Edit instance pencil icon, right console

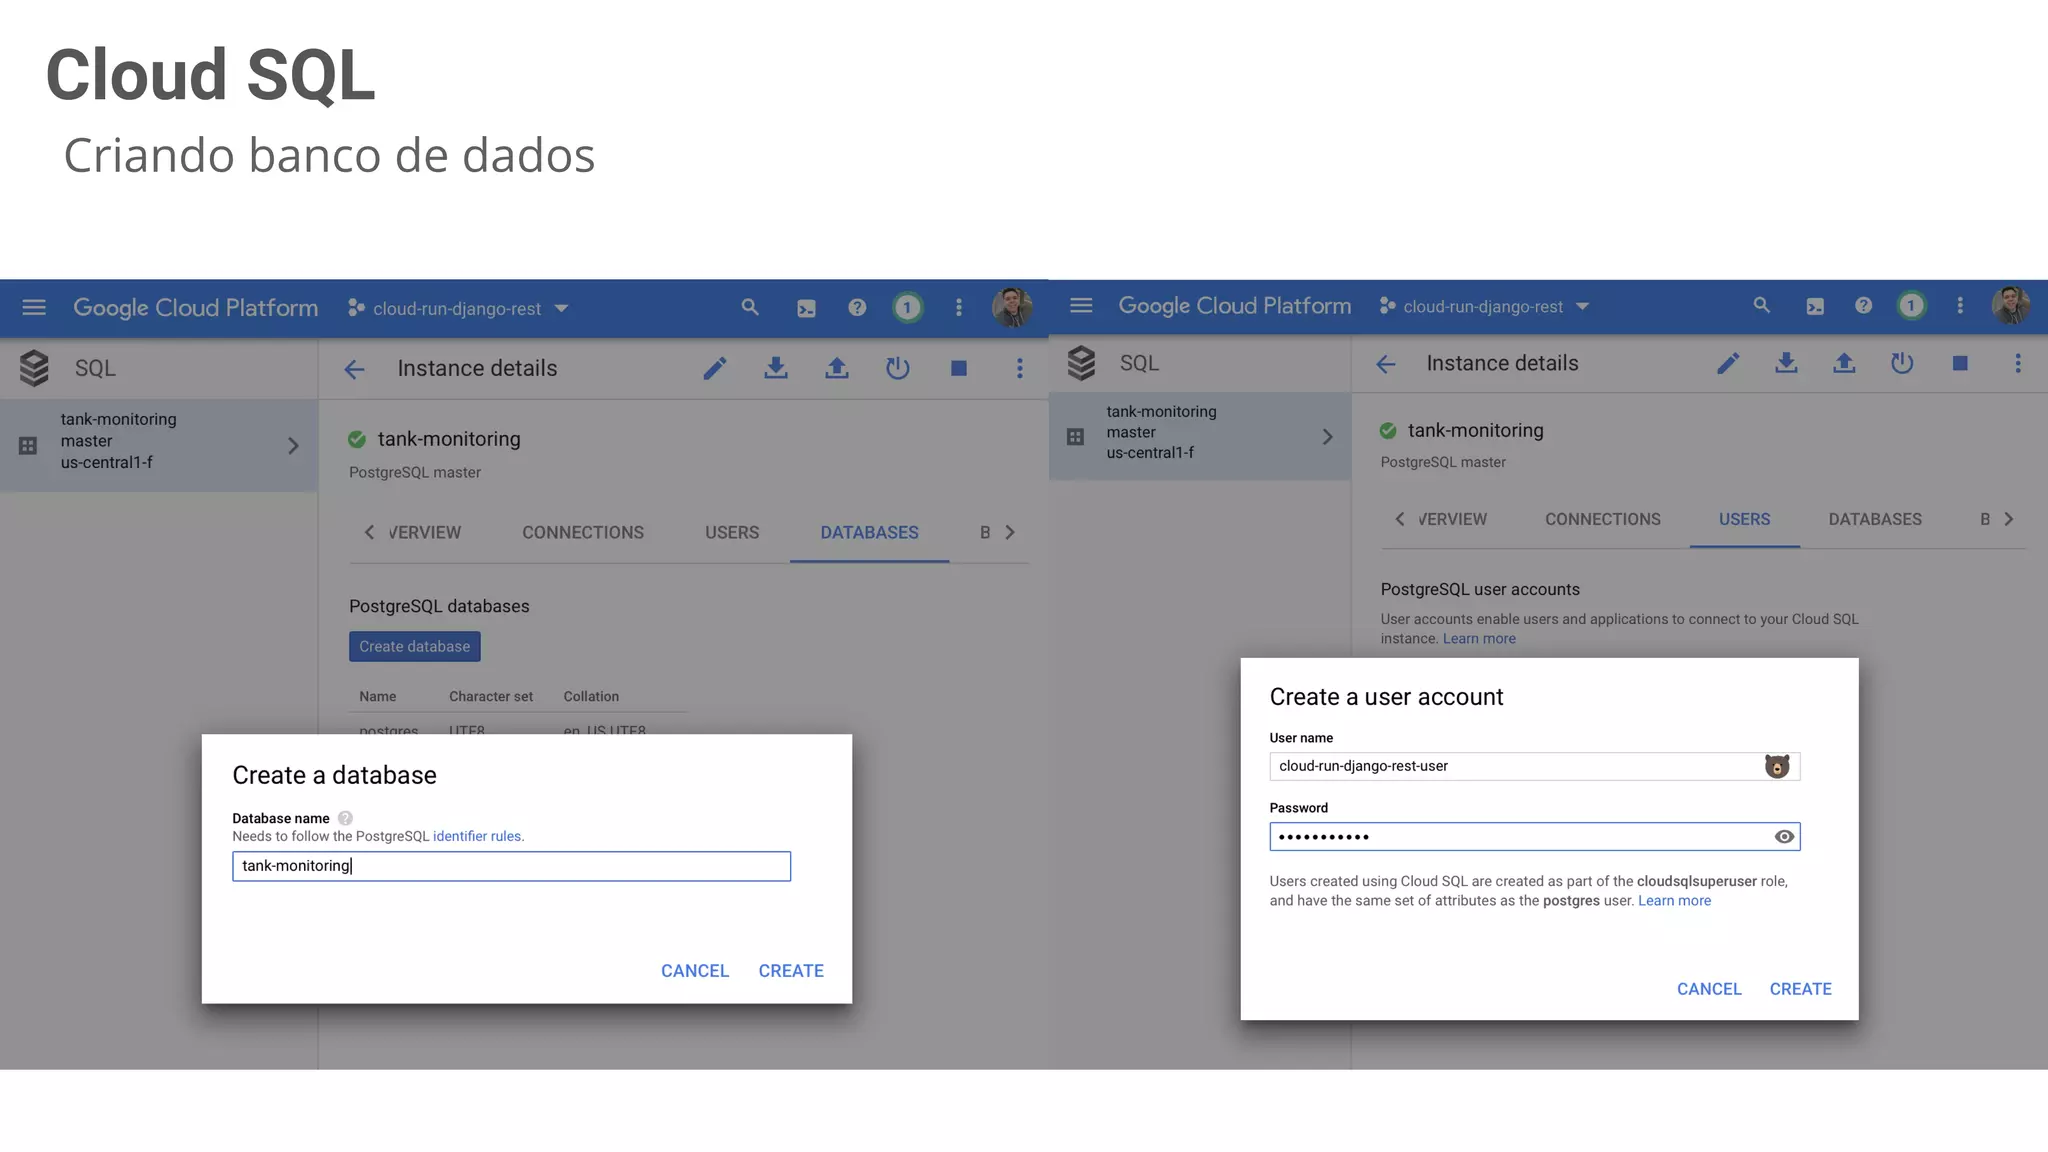[1728, 364]
